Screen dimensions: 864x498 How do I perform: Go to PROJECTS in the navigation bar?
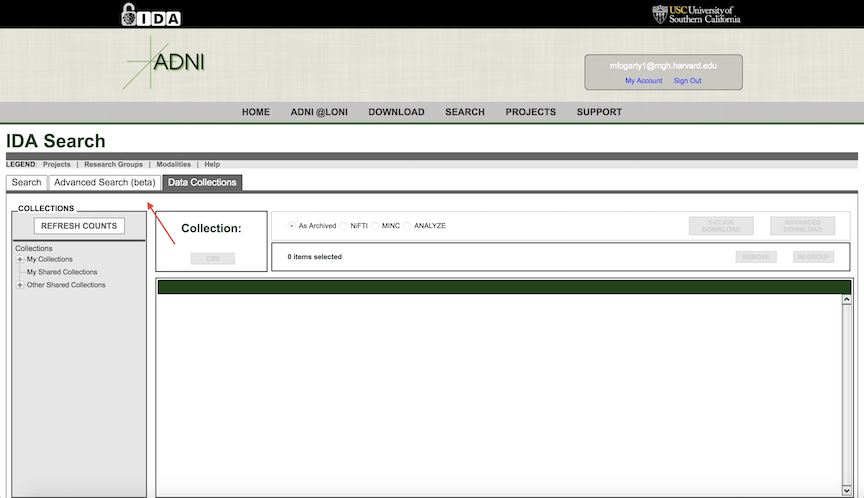pos(530,112)
